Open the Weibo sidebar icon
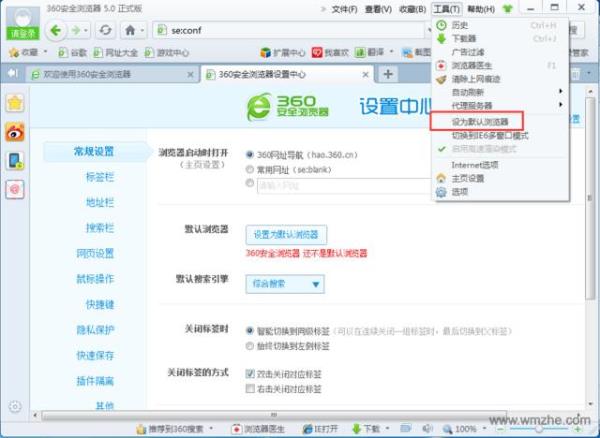Image resolution: width=600 pixels, height=438 pixels. 15,132
